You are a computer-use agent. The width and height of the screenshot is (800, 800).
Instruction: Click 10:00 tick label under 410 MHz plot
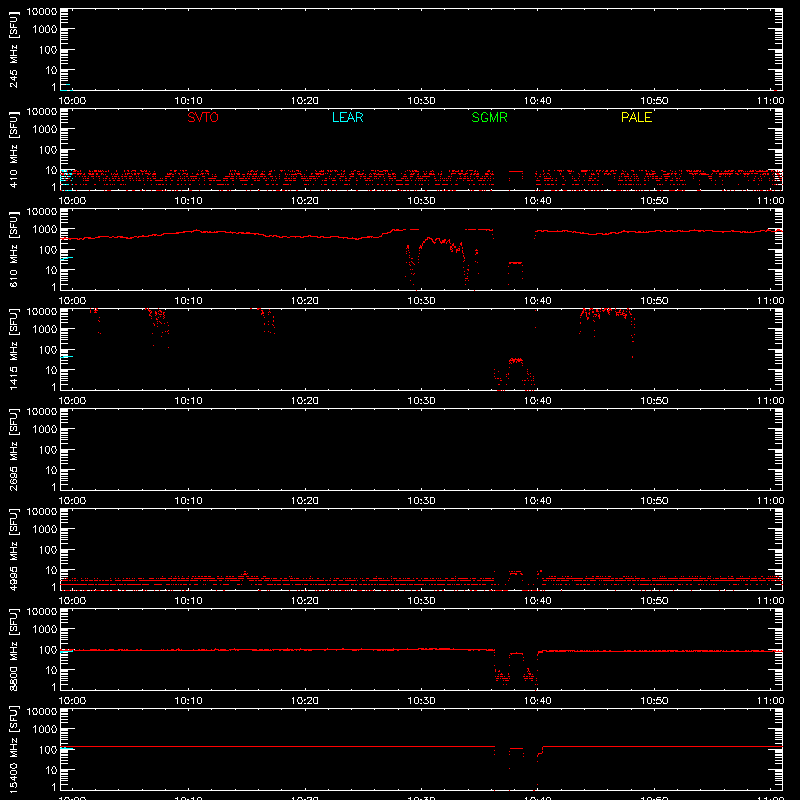72,201
